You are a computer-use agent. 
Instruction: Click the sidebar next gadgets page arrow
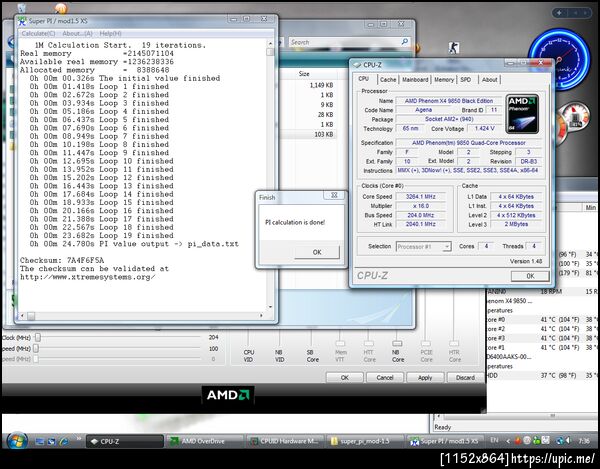point(585,13)
